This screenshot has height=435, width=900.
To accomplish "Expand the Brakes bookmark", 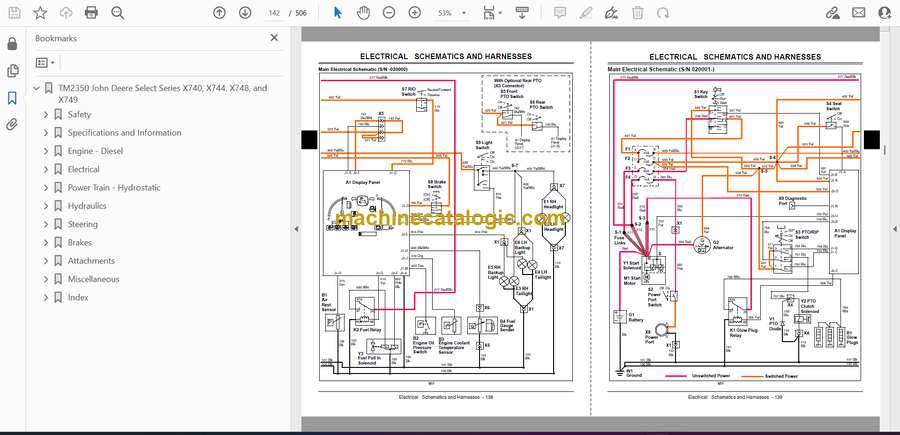I will click(x=46, y=243).
